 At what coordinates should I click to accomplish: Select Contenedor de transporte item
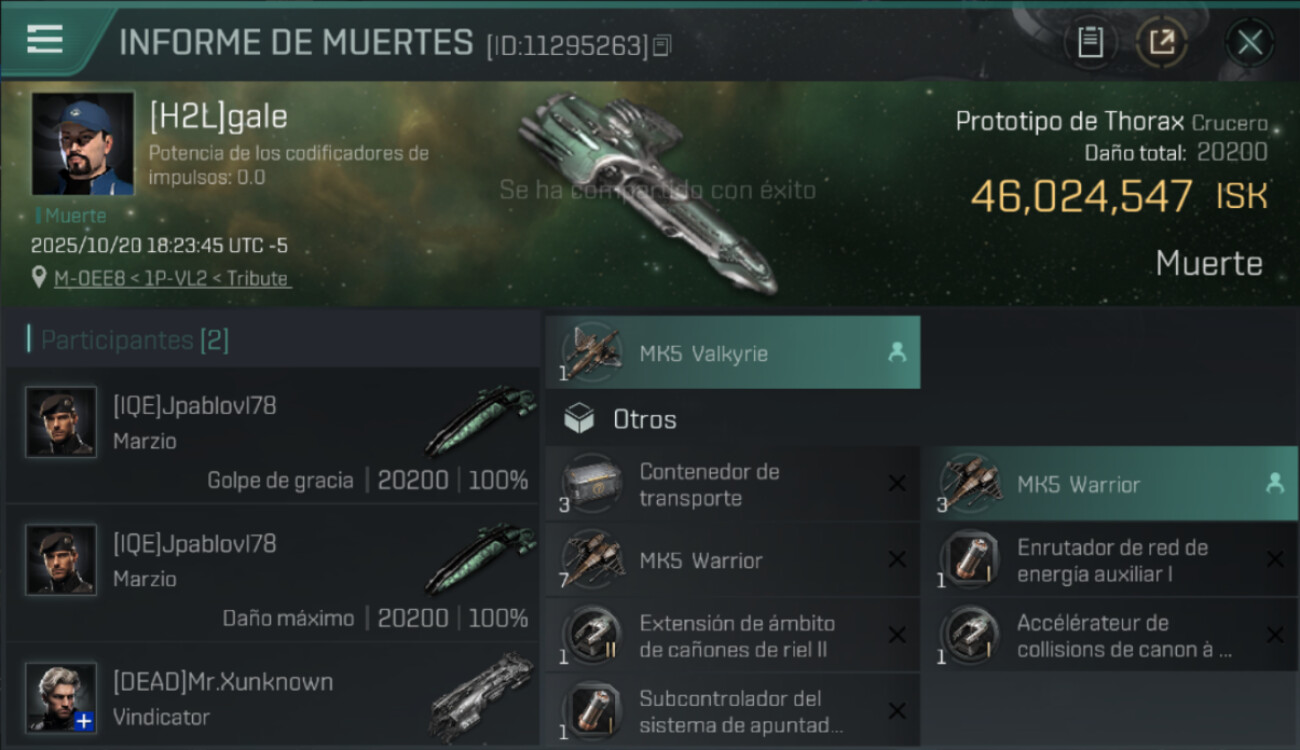733,485
